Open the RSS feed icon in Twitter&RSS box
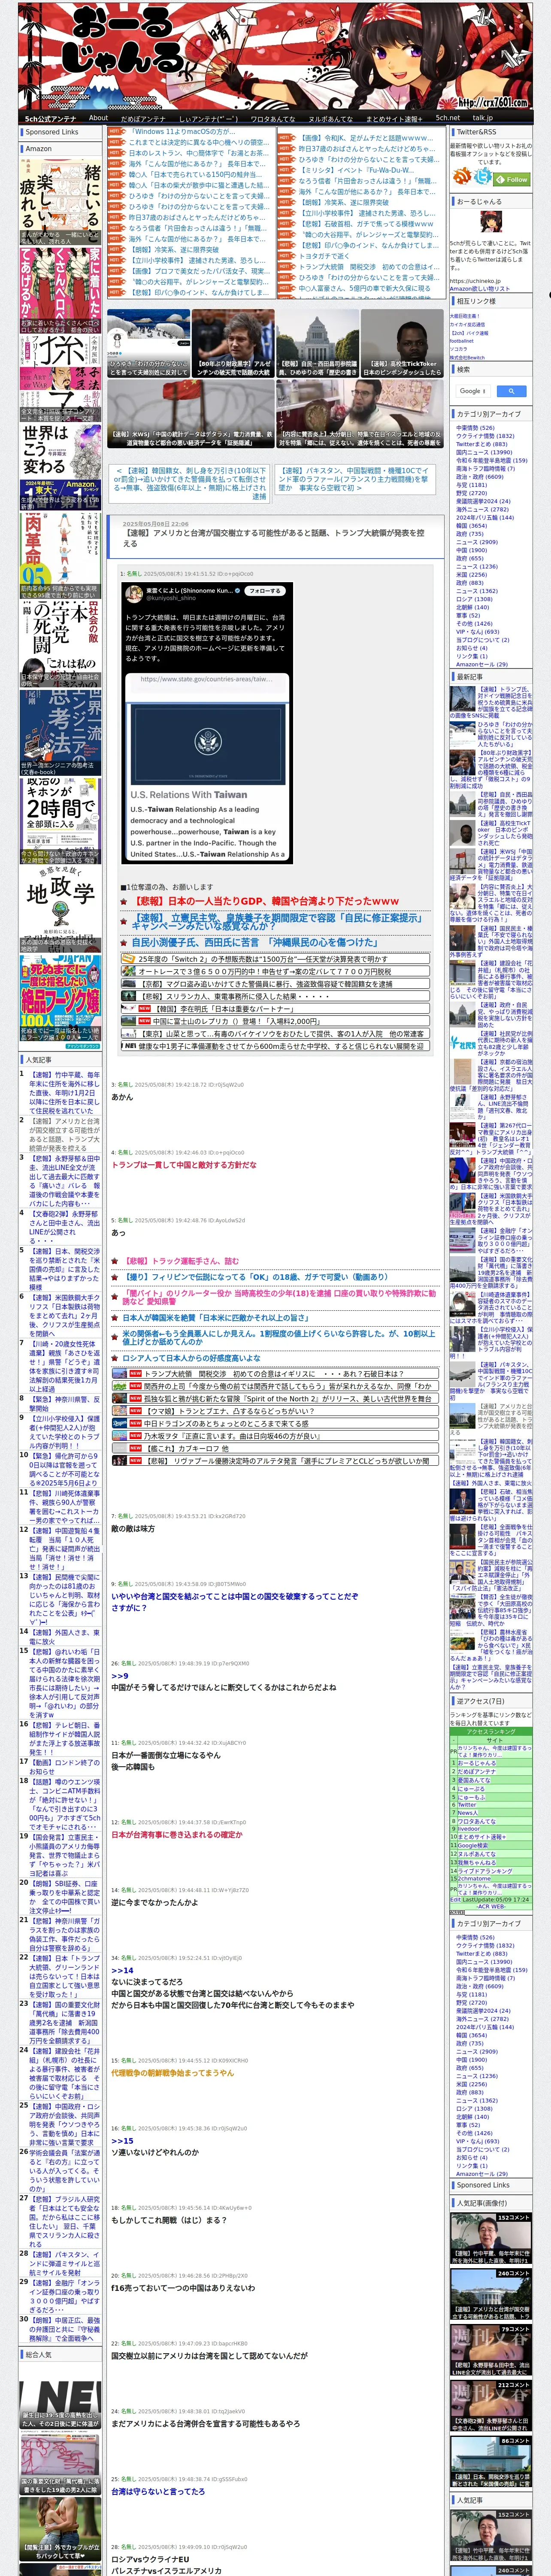 click(462, 177)
